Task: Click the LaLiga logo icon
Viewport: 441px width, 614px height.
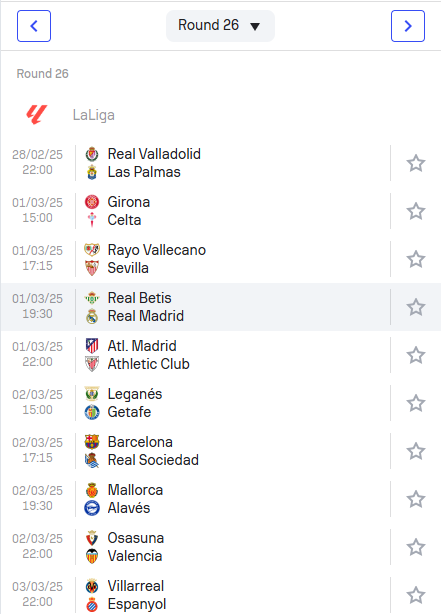Action: (37, 115)
